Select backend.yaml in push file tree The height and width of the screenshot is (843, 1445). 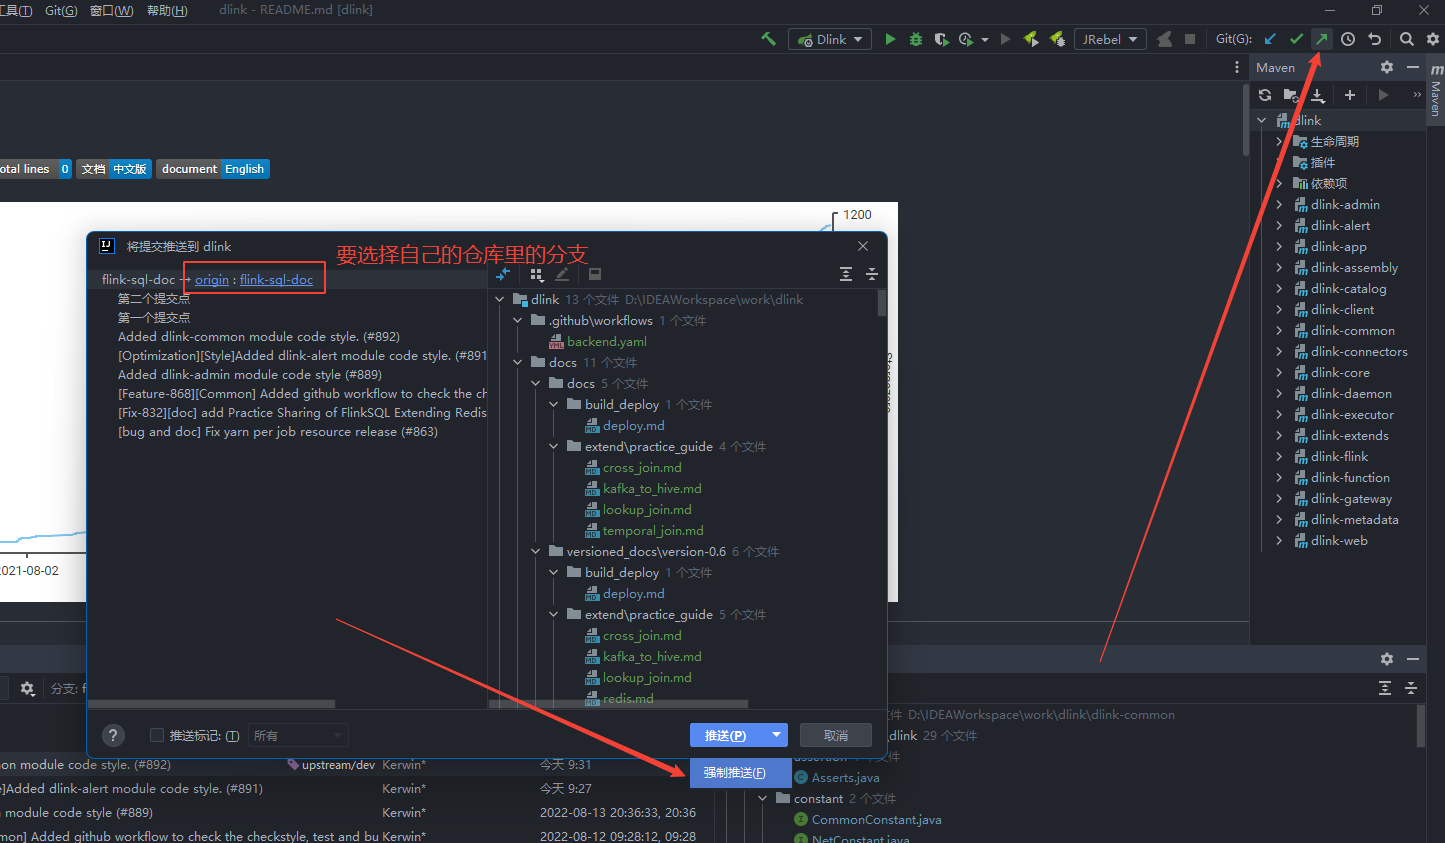(x=607, y=341)
